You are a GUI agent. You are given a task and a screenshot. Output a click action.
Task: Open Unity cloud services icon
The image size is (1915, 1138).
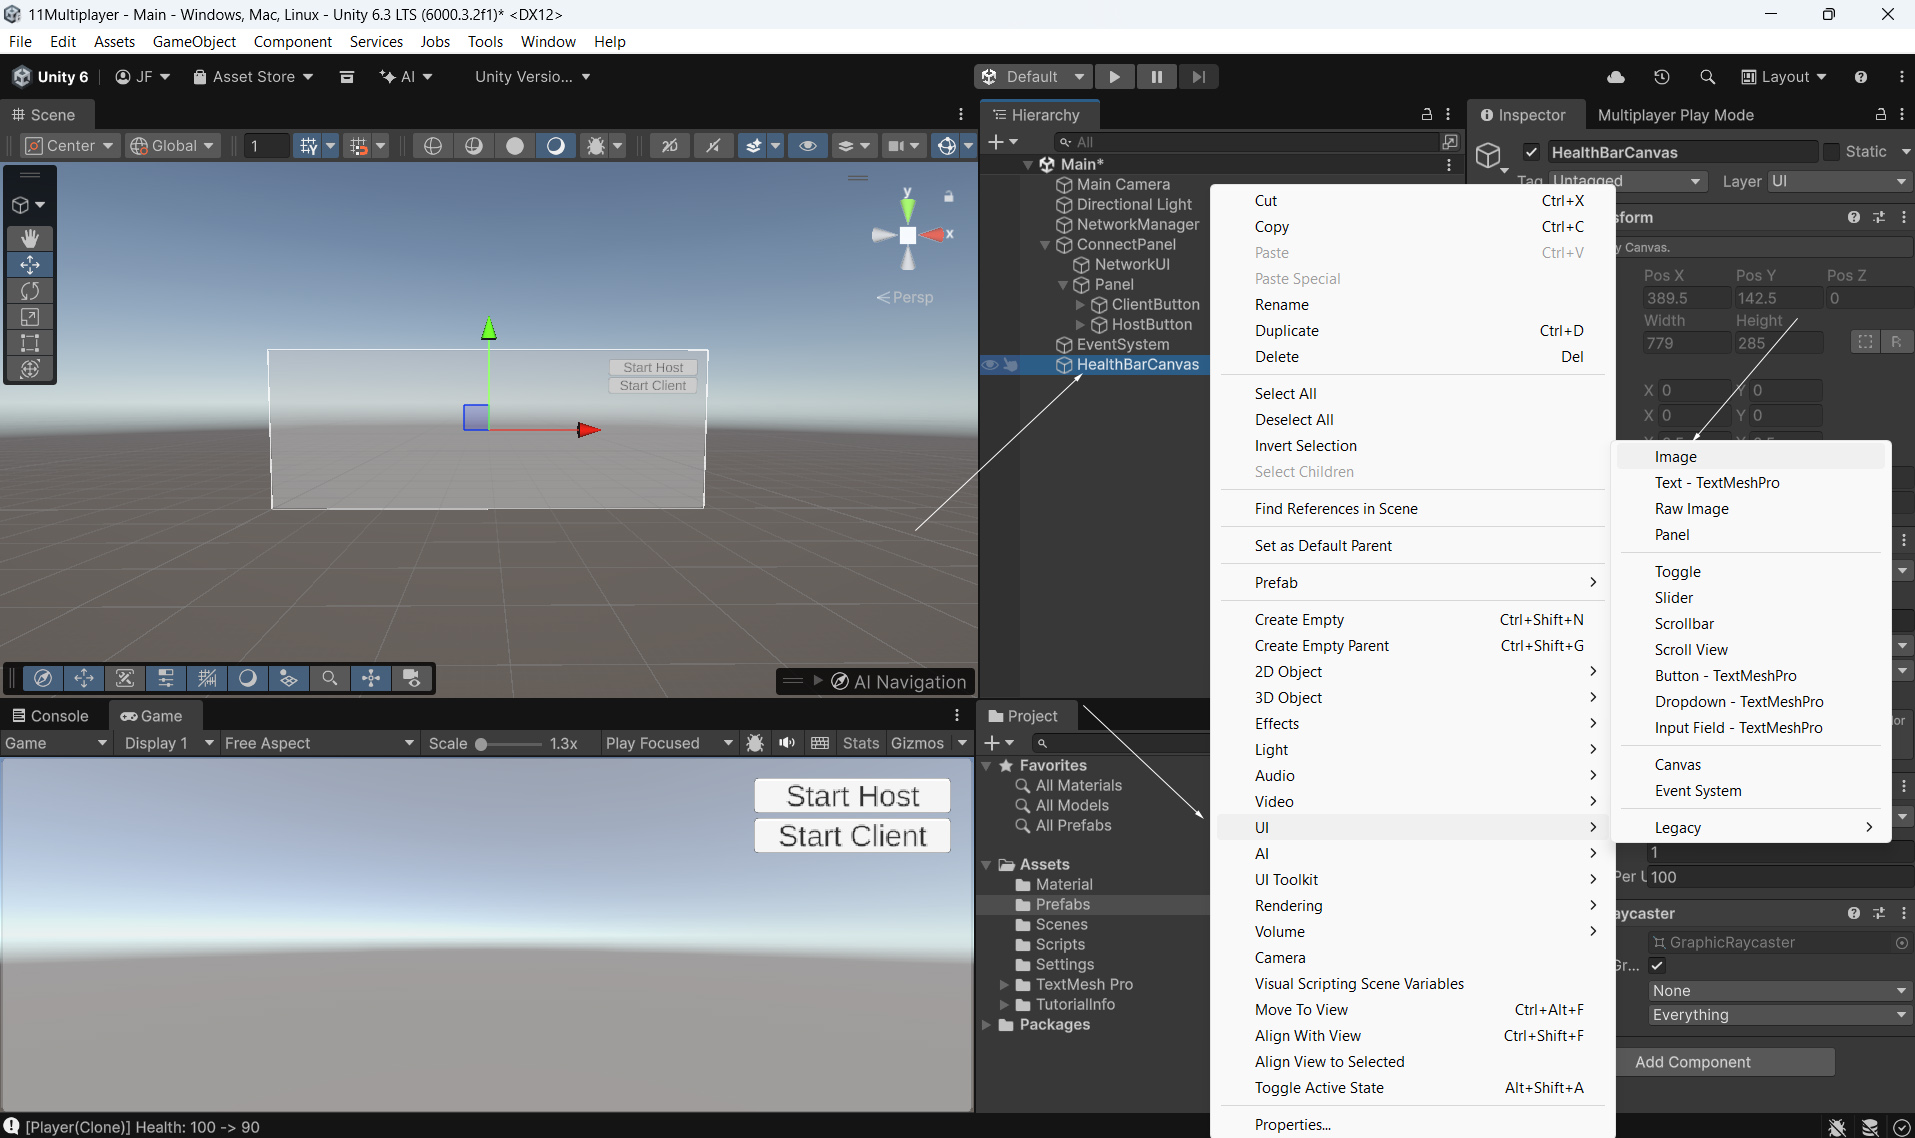pos(1615,77)
